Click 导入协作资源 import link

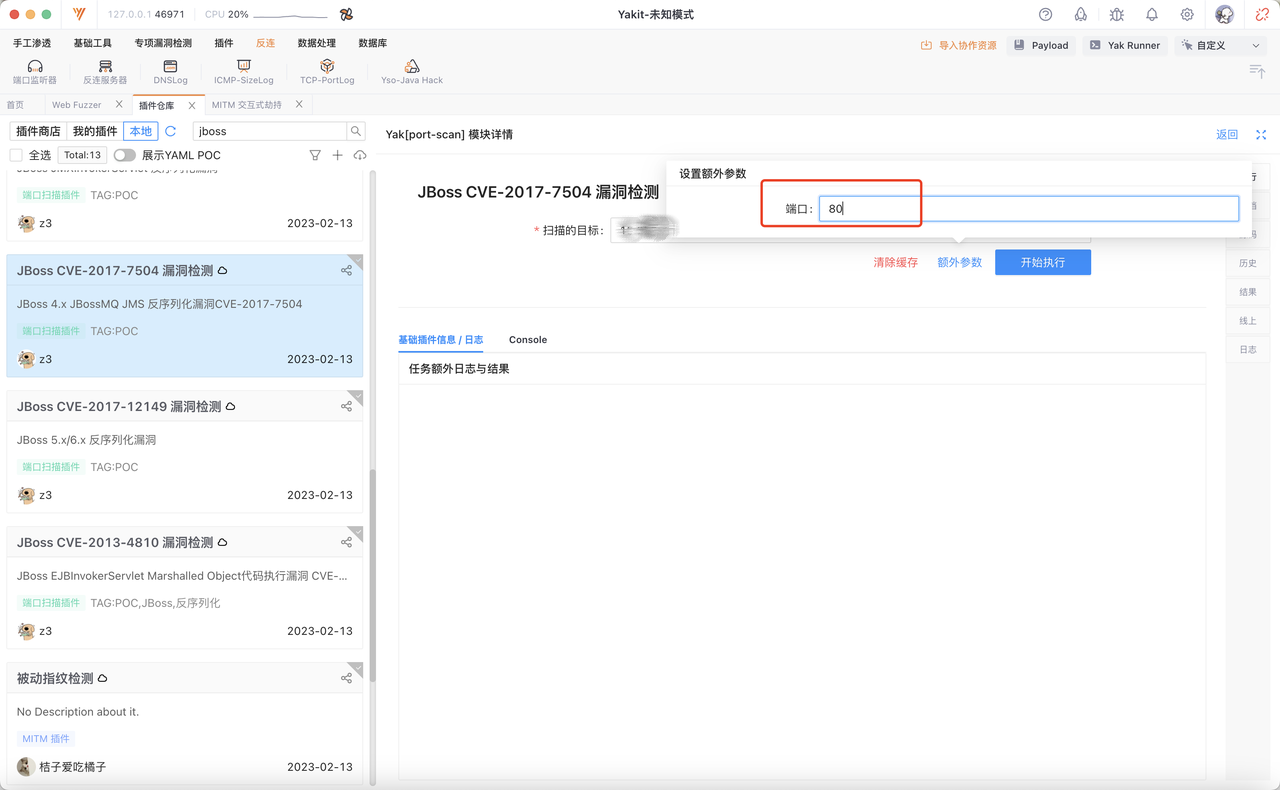click(x=958, y=45)
